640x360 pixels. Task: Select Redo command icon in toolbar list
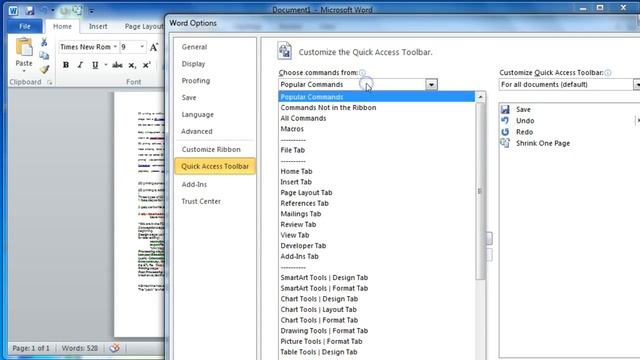(505, 132)
